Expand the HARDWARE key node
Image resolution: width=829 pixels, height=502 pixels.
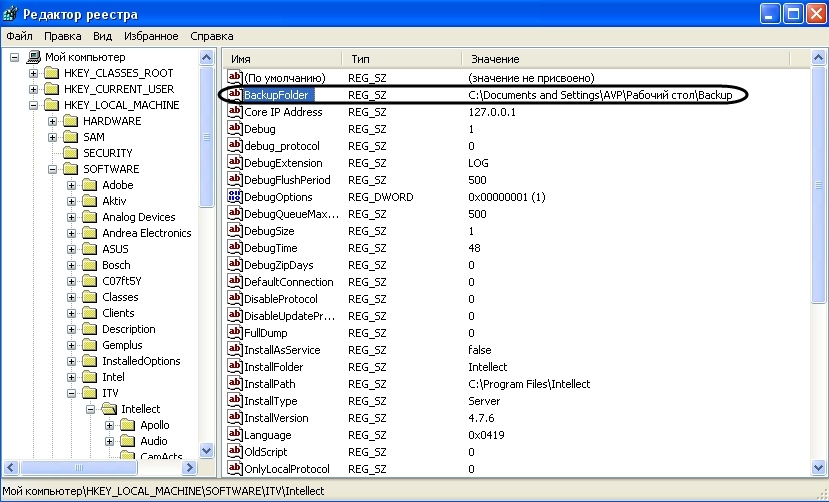[x=53, y=121]
